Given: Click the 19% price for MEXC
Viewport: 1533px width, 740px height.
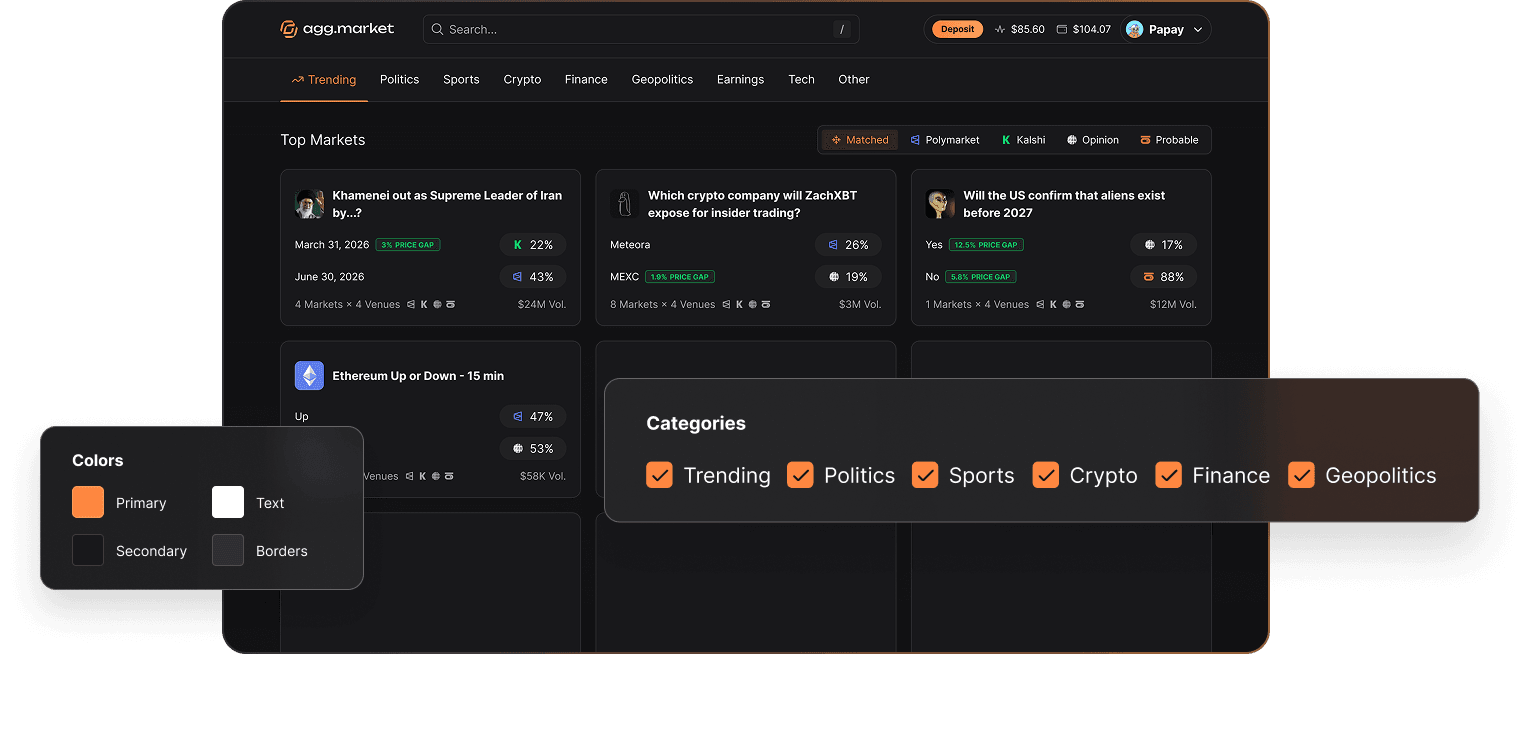Looking at the screenshot, I should 848,277.
